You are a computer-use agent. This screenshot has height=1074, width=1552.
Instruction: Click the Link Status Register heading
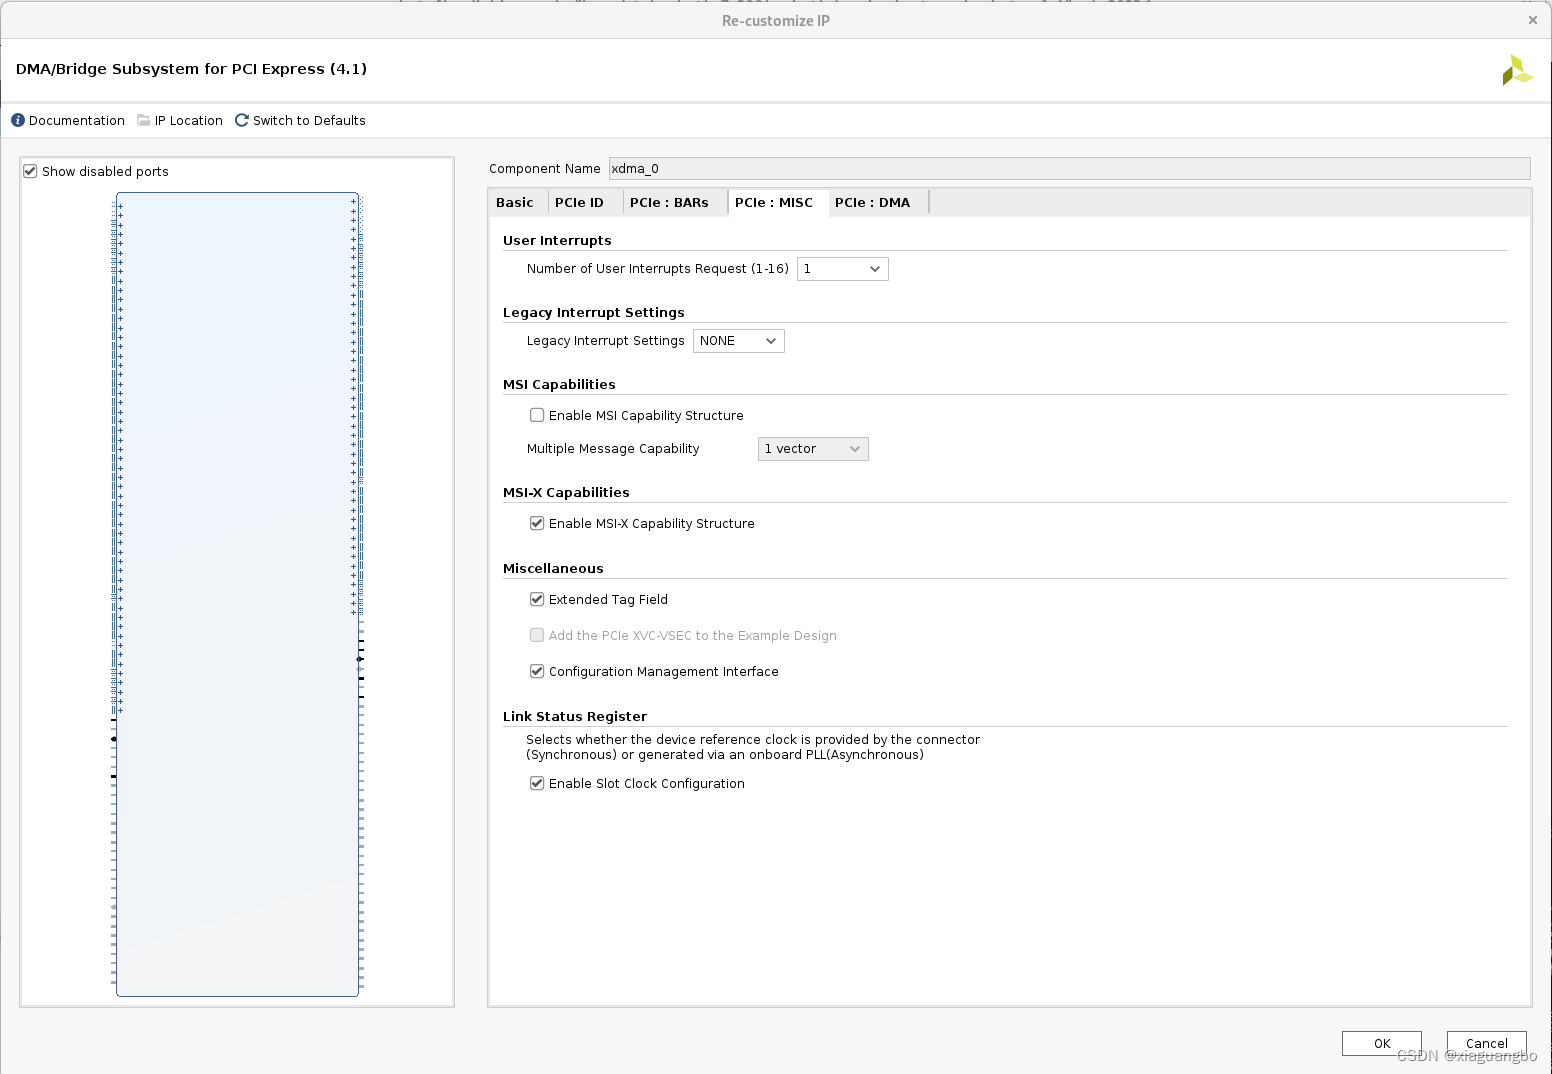click(575, 716)
